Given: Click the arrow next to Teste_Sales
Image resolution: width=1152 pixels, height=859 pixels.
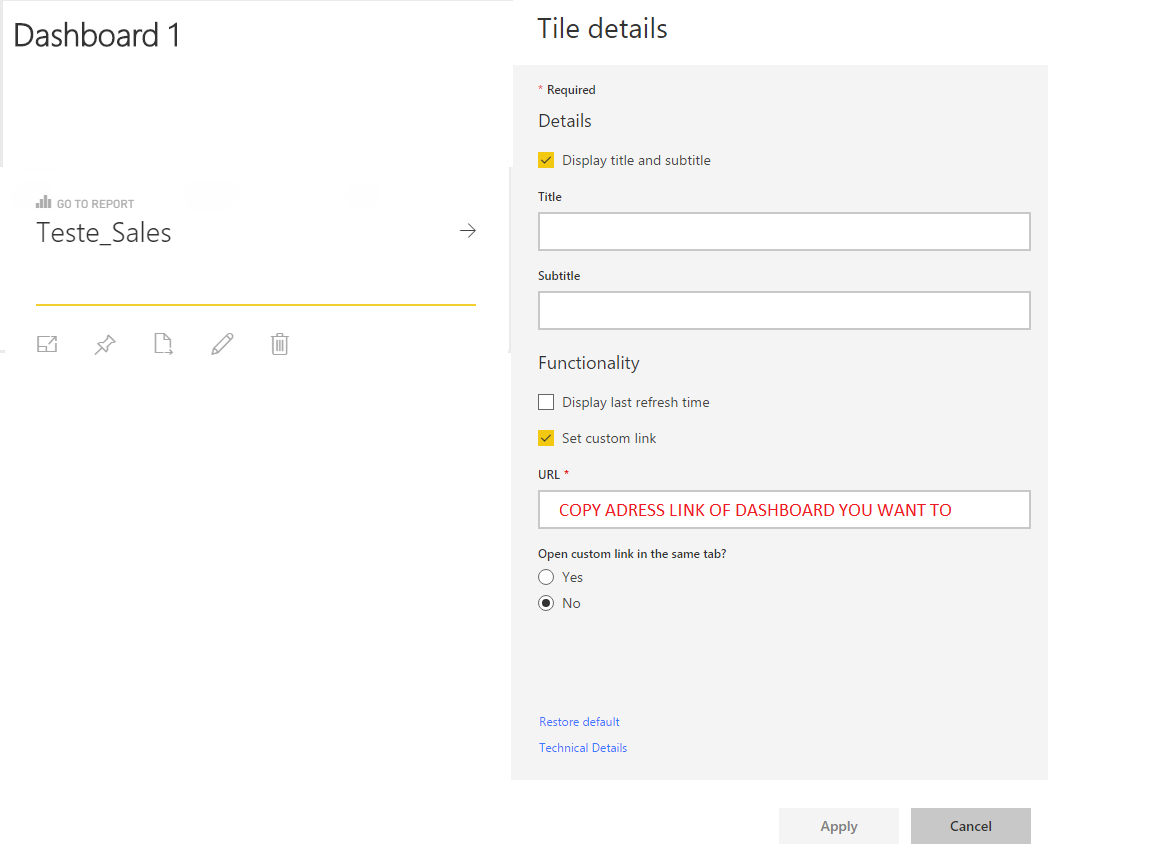Looking at the screenshot, I should 468,231.
